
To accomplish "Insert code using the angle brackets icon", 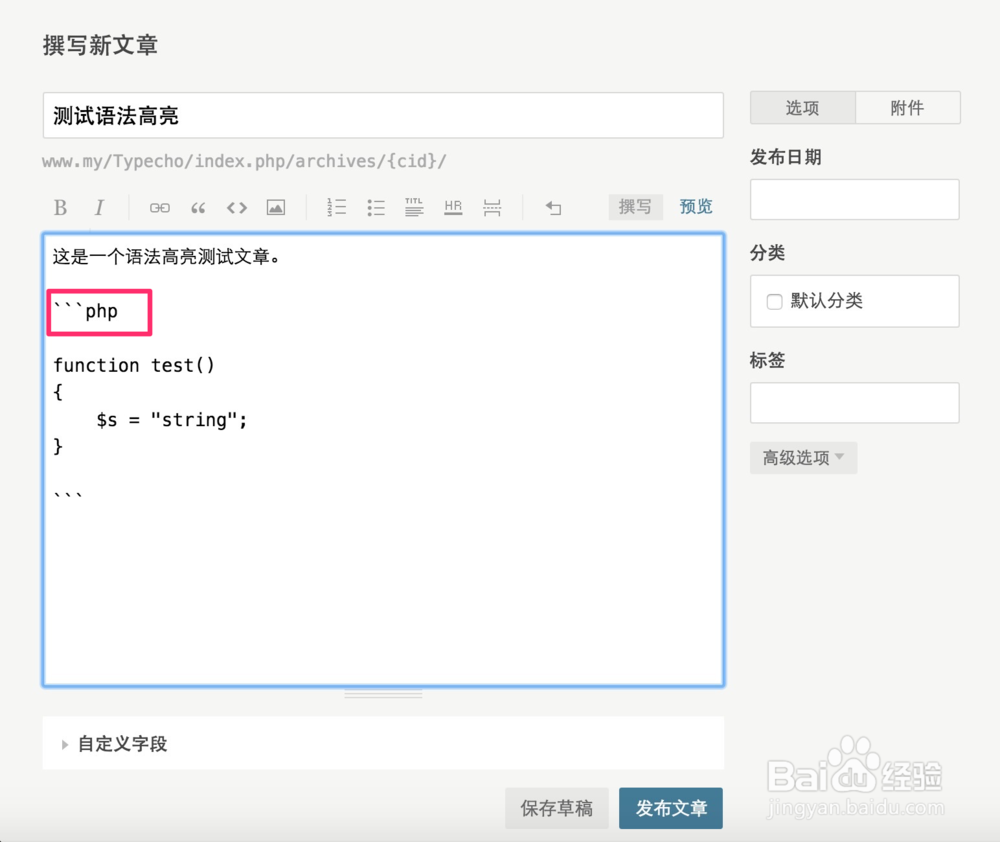I will [x=236, y=207].
